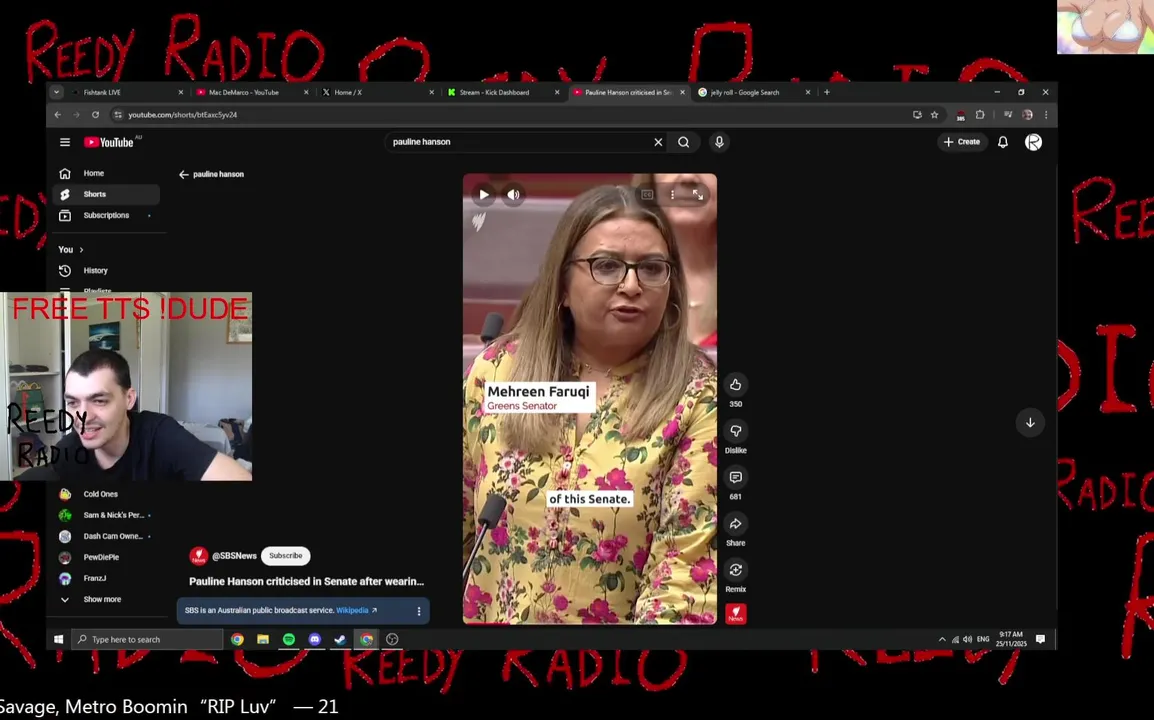Open Steam from the taskbar

(340, 639)
